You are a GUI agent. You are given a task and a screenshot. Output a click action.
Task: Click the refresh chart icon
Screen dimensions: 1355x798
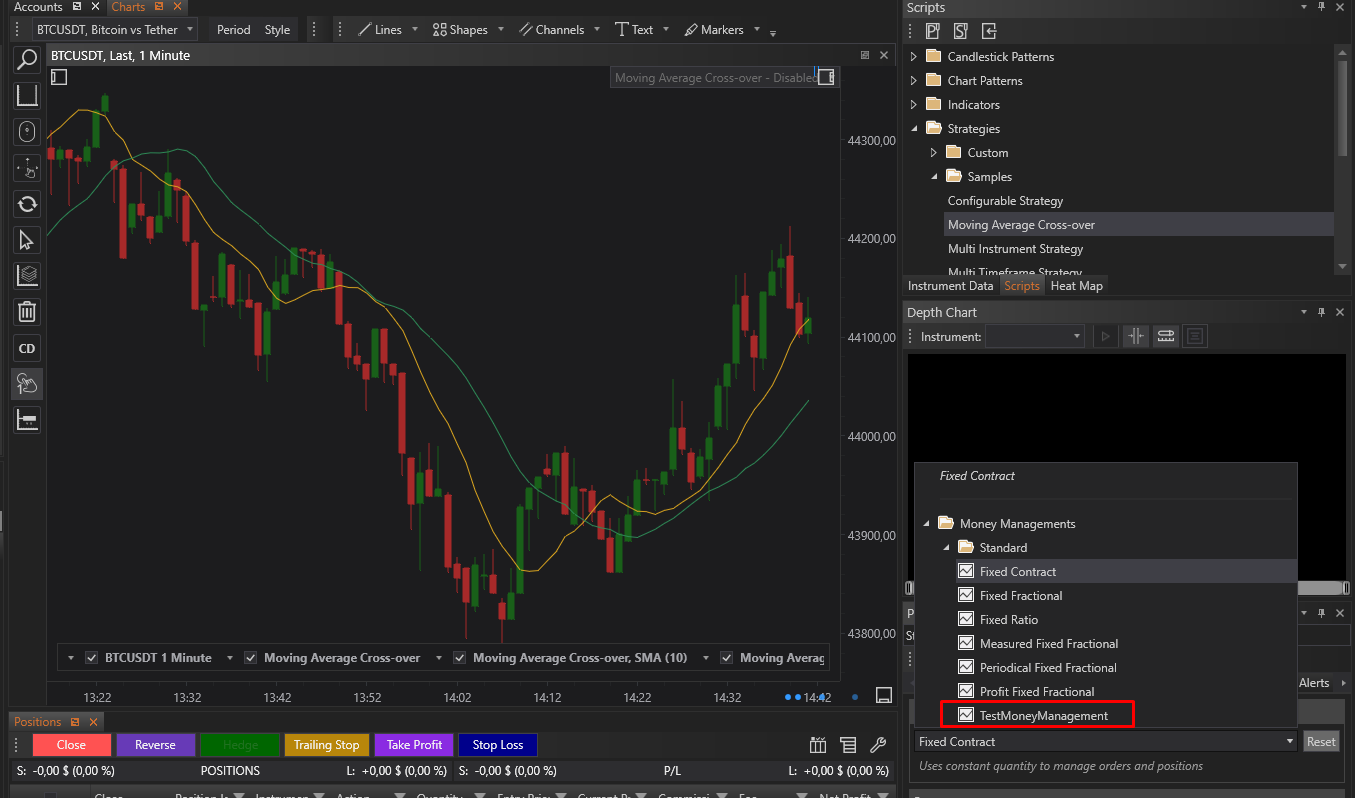click(27, 204)
